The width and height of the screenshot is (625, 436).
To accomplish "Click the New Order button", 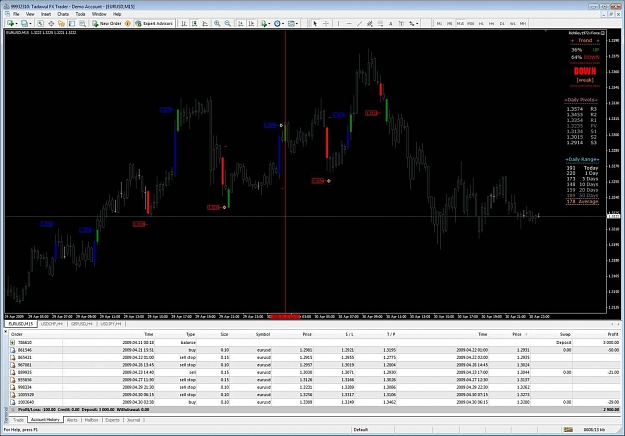I will 106,24.
